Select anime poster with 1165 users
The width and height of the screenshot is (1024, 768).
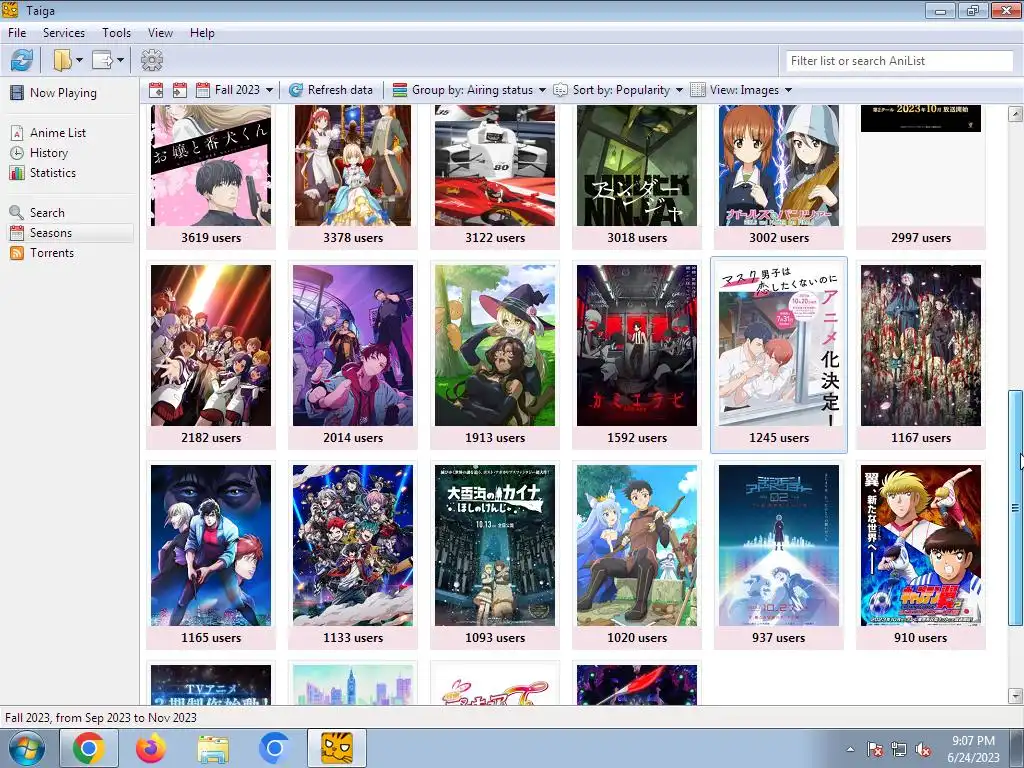tap(211, 554)
